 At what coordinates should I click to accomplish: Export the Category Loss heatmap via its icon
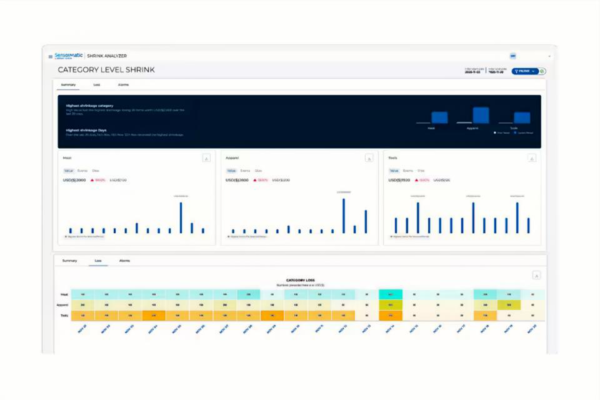point(536,276)
